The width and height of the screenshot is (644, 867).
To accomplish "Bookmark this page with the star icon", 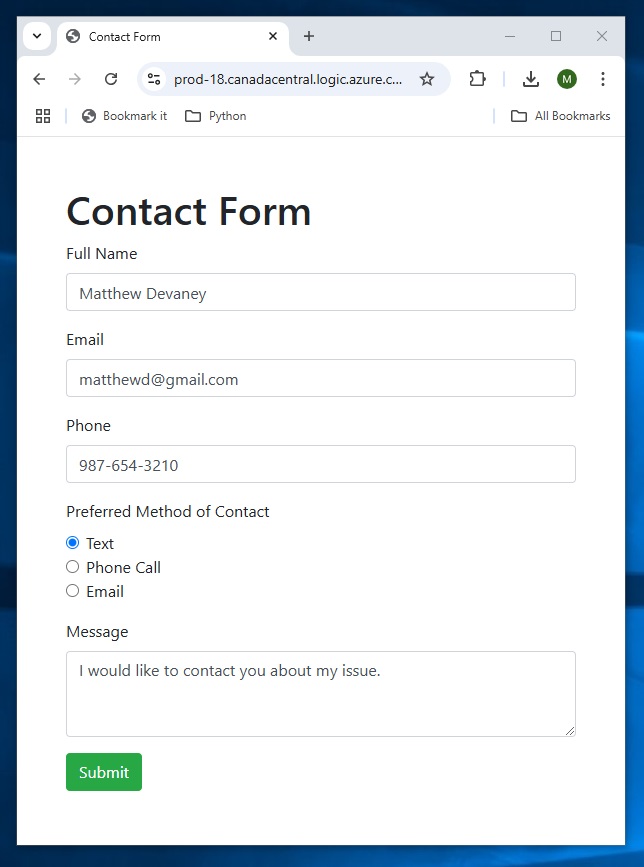I will pyautogui.click(x=427, y=79).
